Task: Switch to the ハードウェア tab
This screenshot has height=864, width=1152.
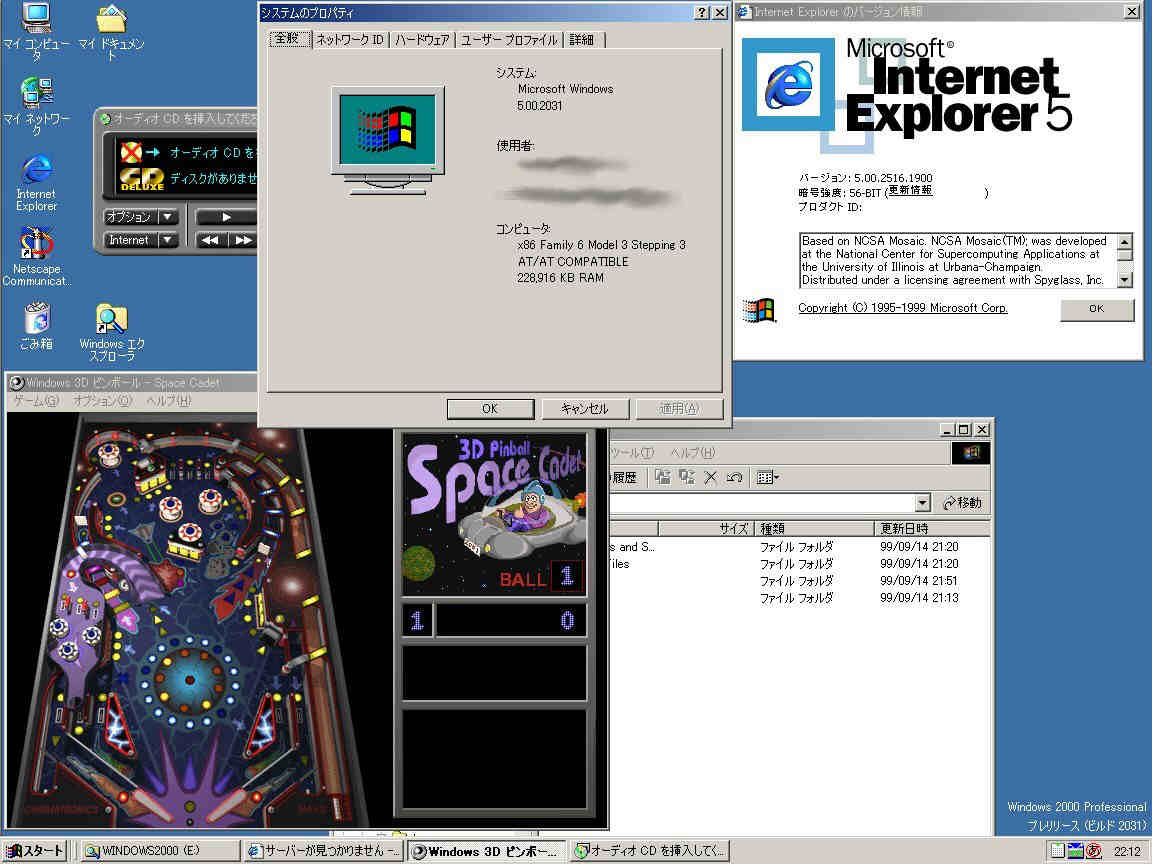Action: click(422, 40)
